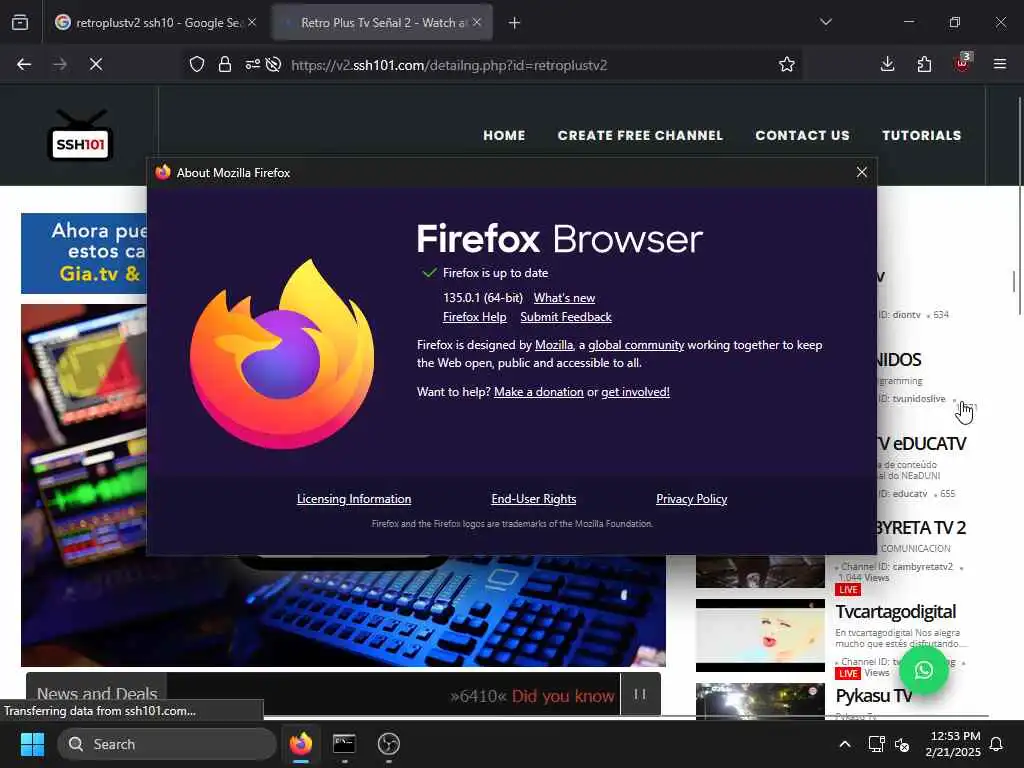Viewport: 1024px width, 768px height.
Task: Open the muted volume tray icon
Action: (x=902, y=744)
